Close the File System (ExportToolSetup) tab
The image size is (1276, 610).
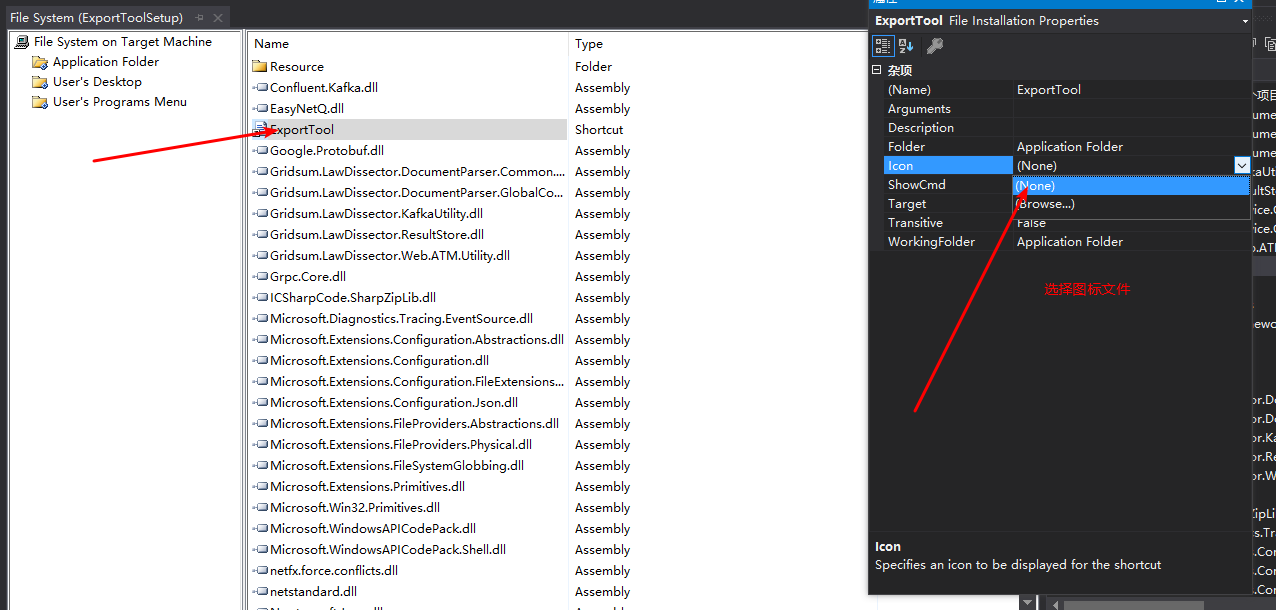click(218, 18)
